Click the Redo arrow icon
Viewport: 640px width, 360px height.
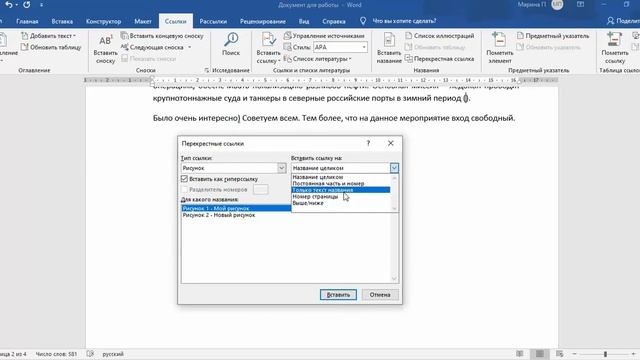[x=27, y=5]
